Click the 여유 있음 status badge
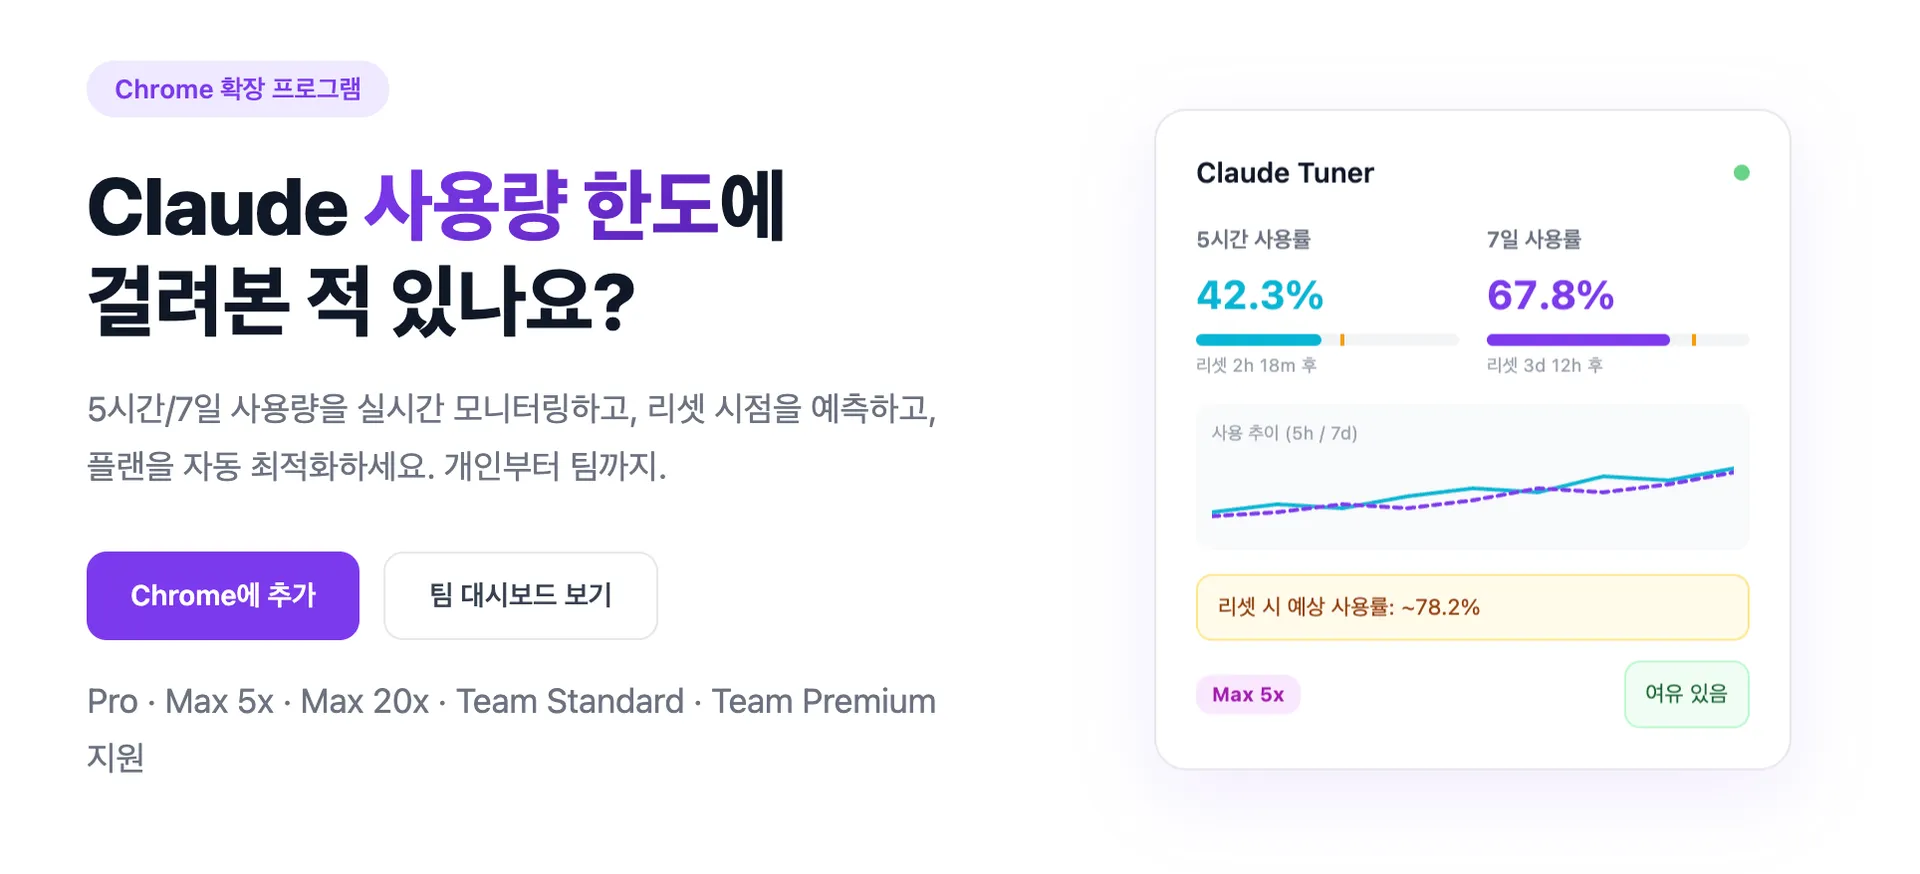1920x874 pixels. 1686,694
